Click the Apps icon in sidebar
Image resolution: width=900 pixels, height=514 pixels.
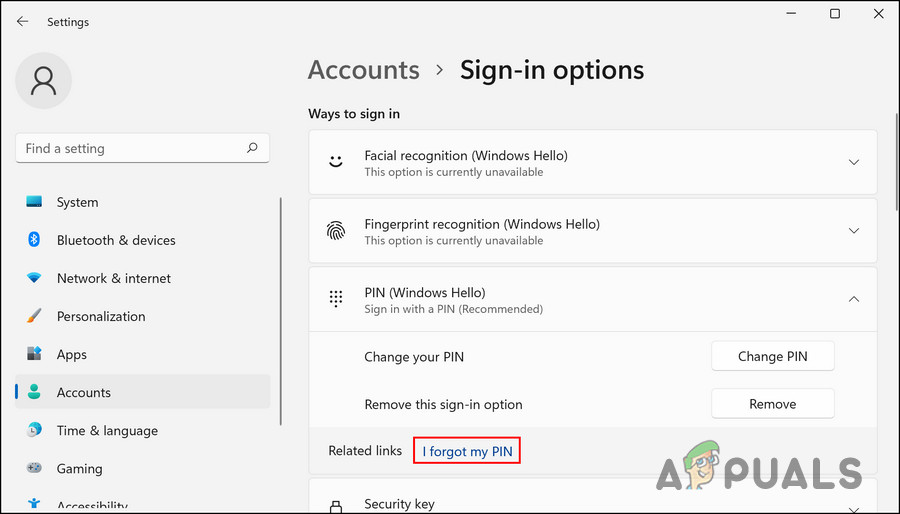click(34, 354)
